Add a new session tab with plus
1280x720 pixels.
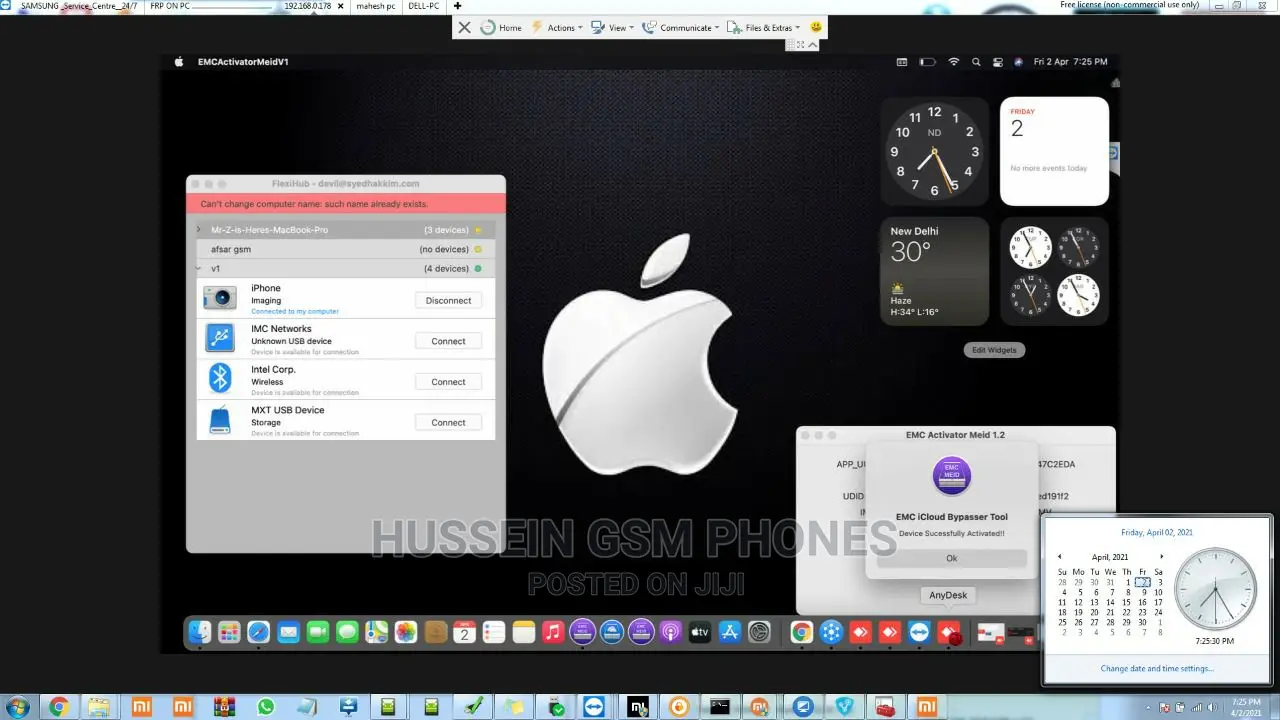[458, 6]
